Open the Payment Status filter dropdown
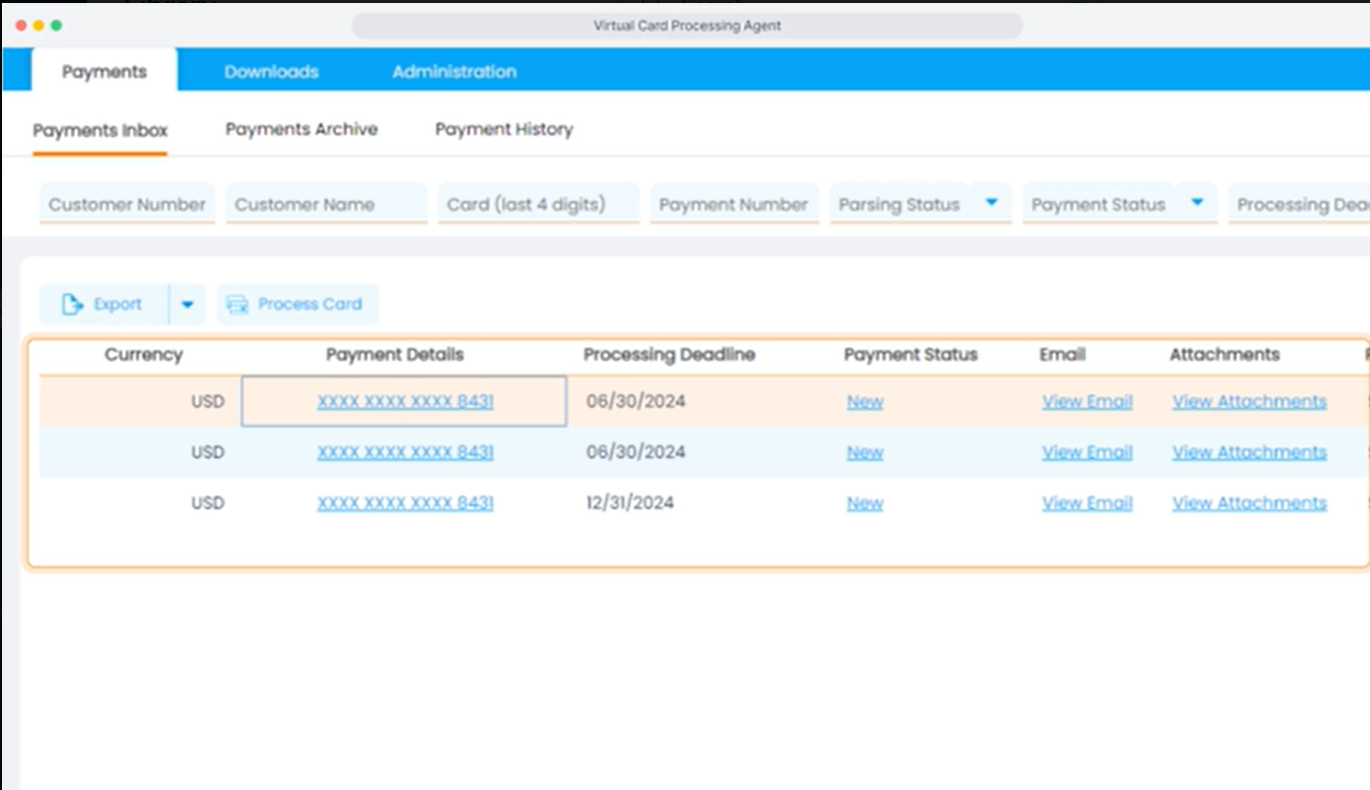The height and width of the screenshot is (790, 1370). [x=1197, y=203]
